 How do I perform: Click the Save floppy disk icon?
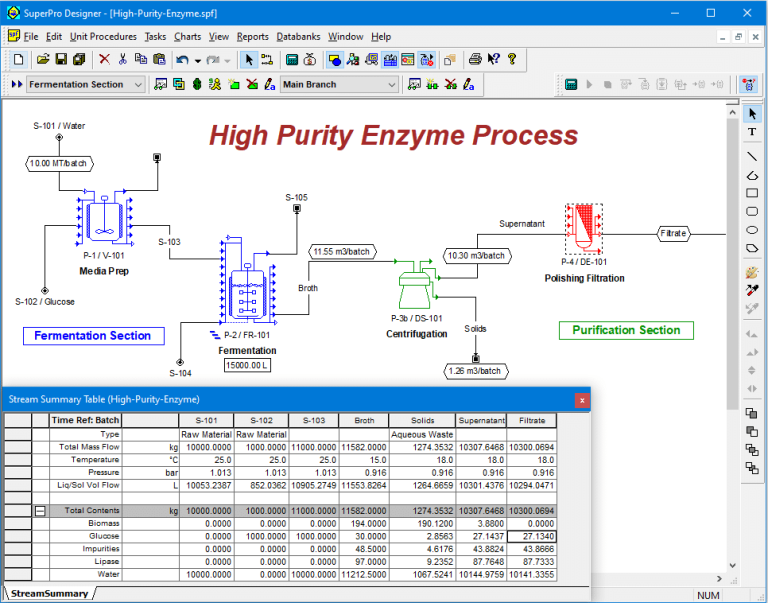click(61, 59)
